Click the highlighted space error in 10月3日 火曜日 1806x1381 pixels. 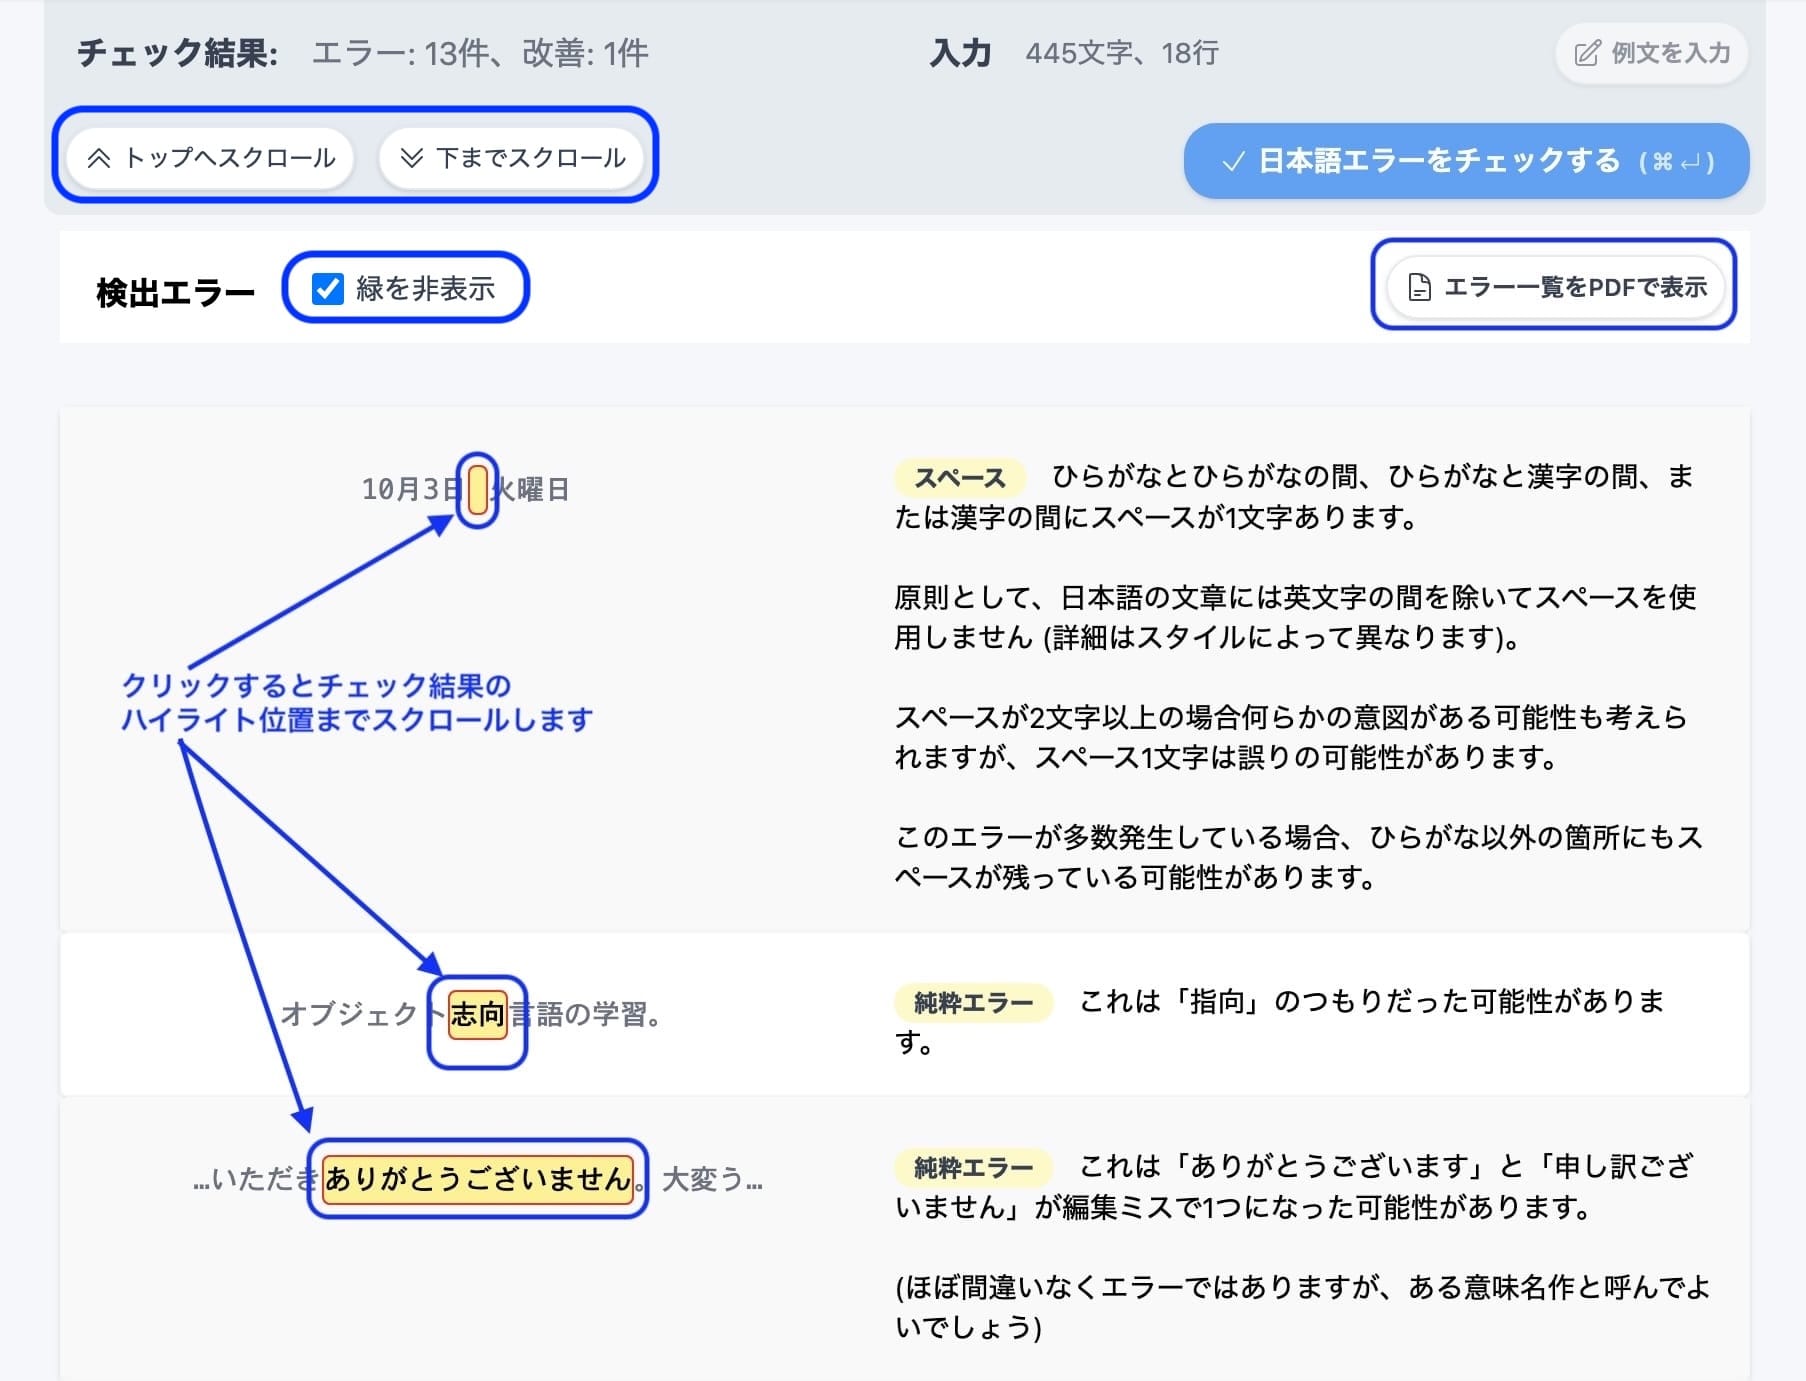pyautogui.click(x=477, y=489)
